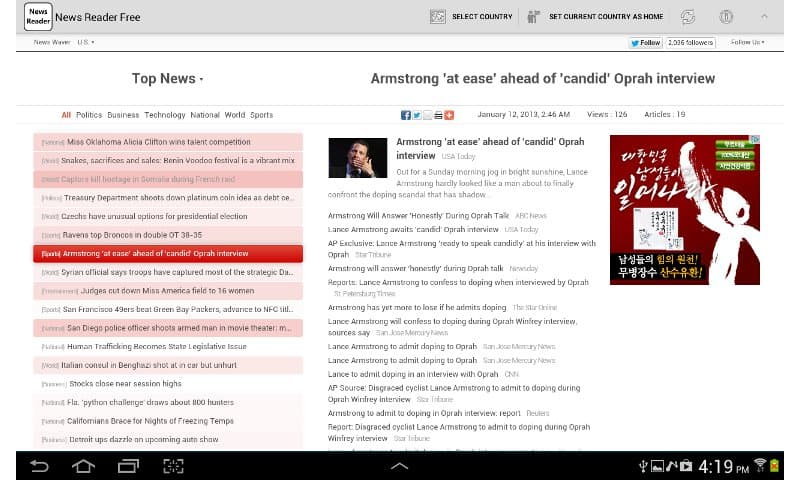Open San Francisco 49ers beat Packers headline
This screenshot has height=480, width=800.
168,310
